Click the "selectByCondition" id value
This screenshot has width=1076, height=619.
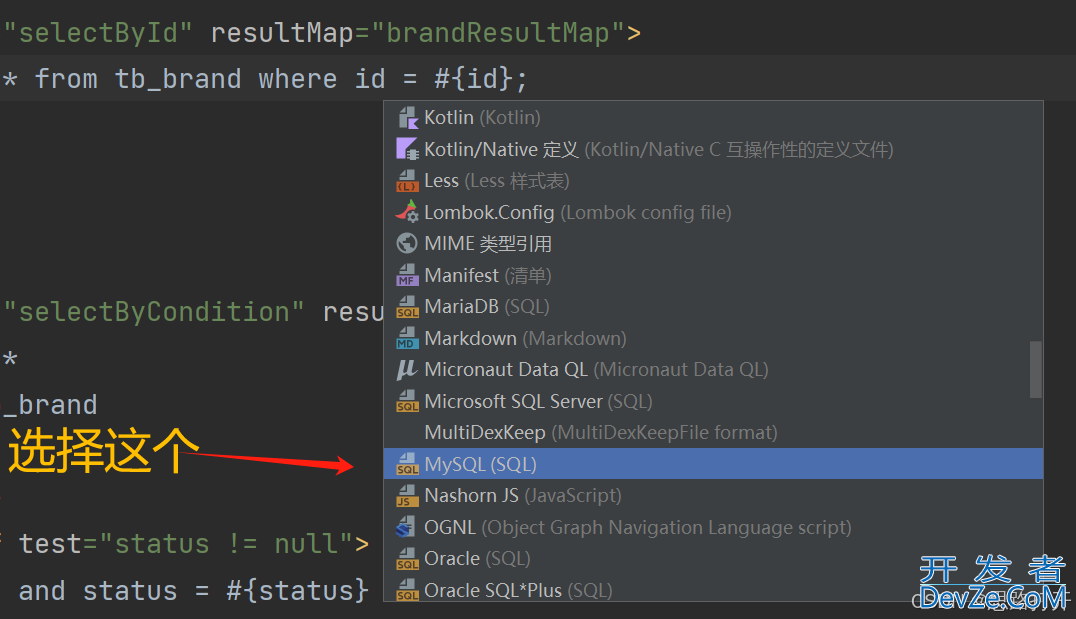coord(154,312)
